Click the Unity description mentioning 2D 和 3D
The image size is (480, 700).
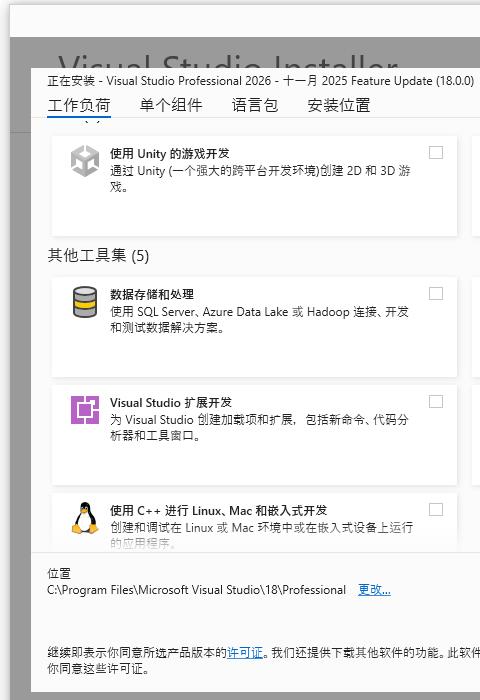pos(260,178)
